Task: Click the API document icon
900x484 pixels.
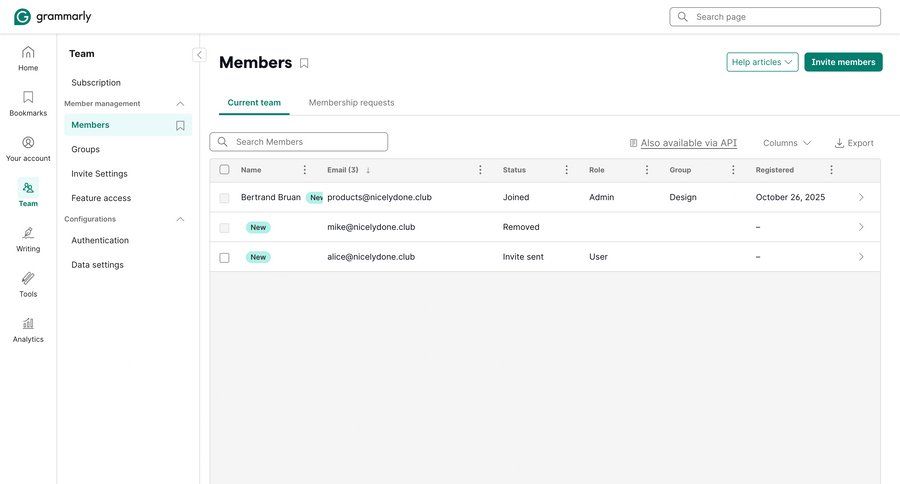Action: 633,143
